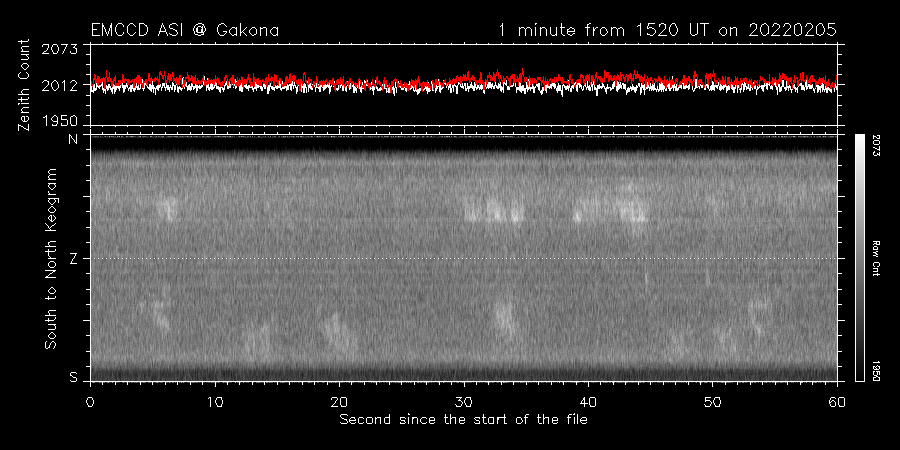Click the 'South to North Keogram' axis label

[x=51, y=258]
